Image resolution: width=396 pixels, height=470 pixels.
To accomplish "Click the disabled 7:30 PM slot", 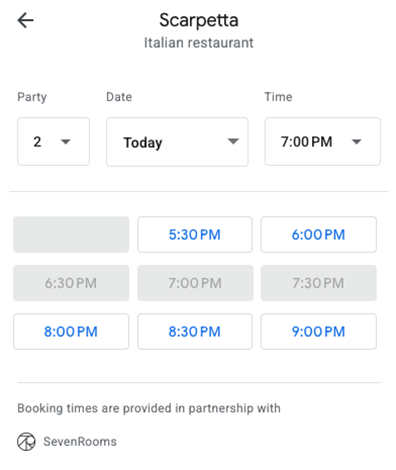I will click(x=319, y=283).
